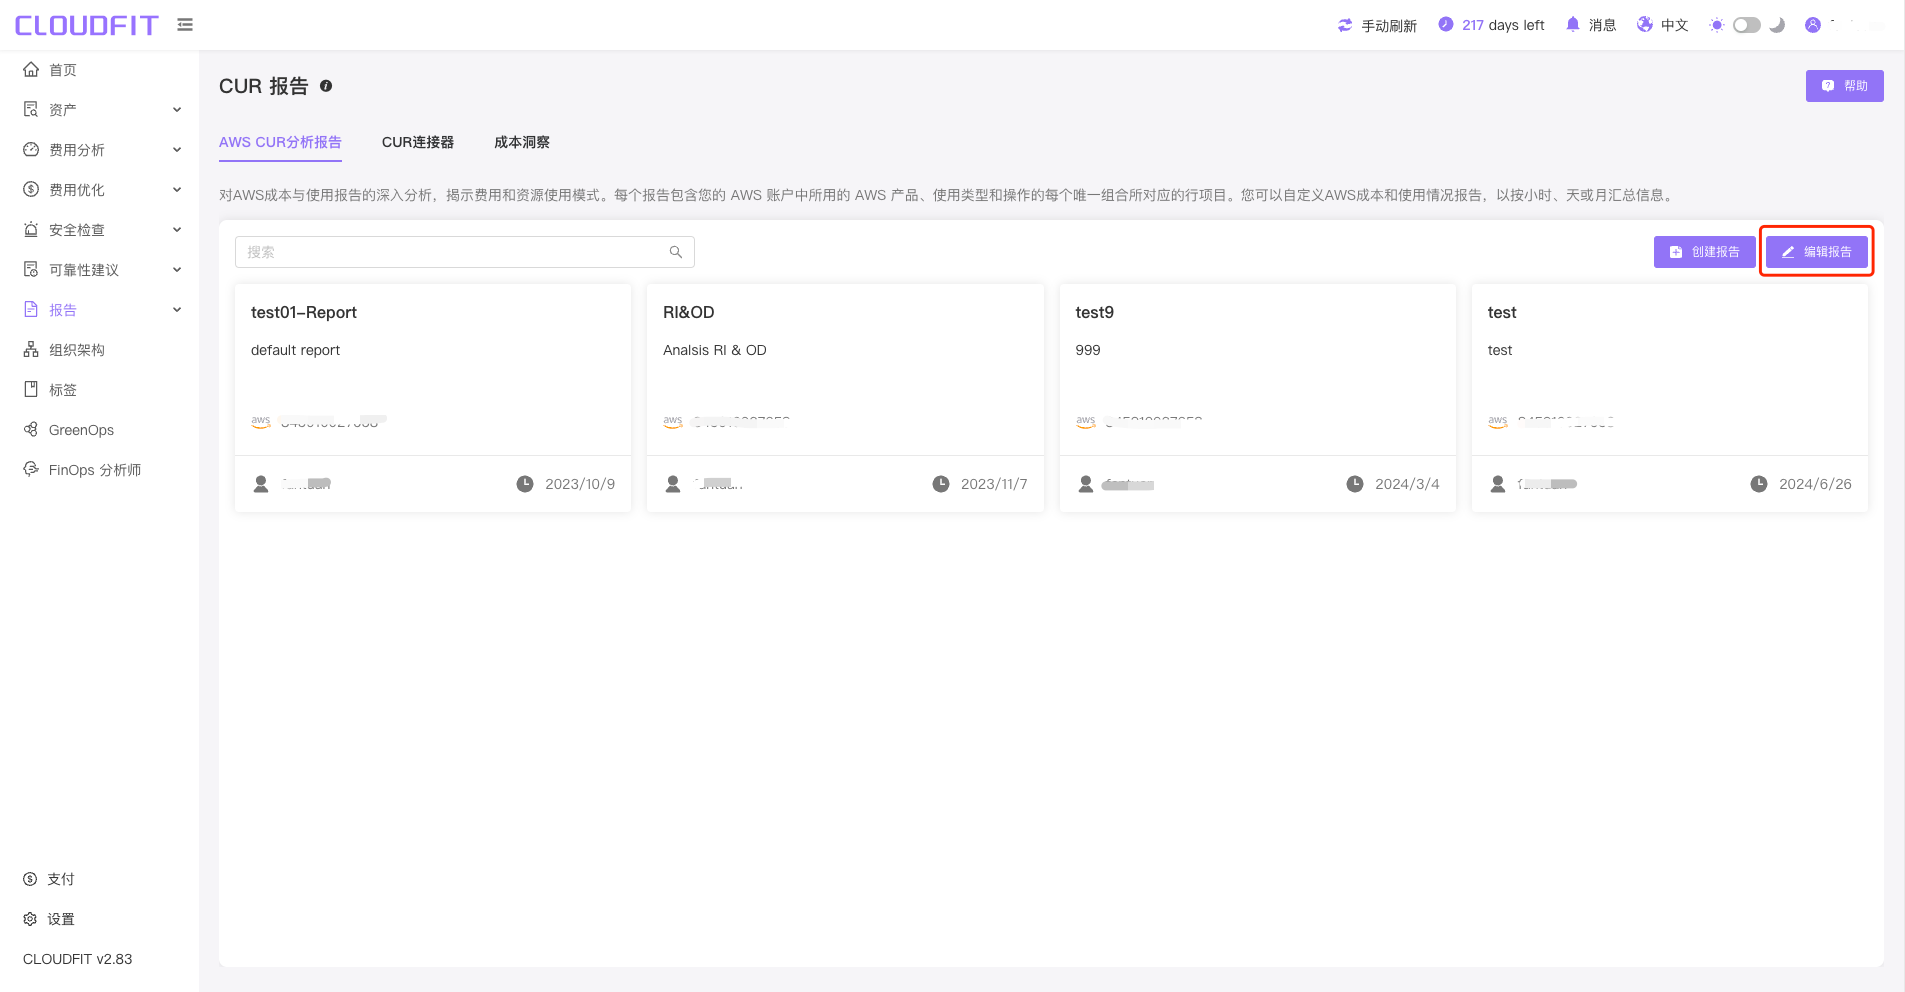Click the CLOUDFIT logo
Screen dimensions: 1905x992
coord(87,25)
